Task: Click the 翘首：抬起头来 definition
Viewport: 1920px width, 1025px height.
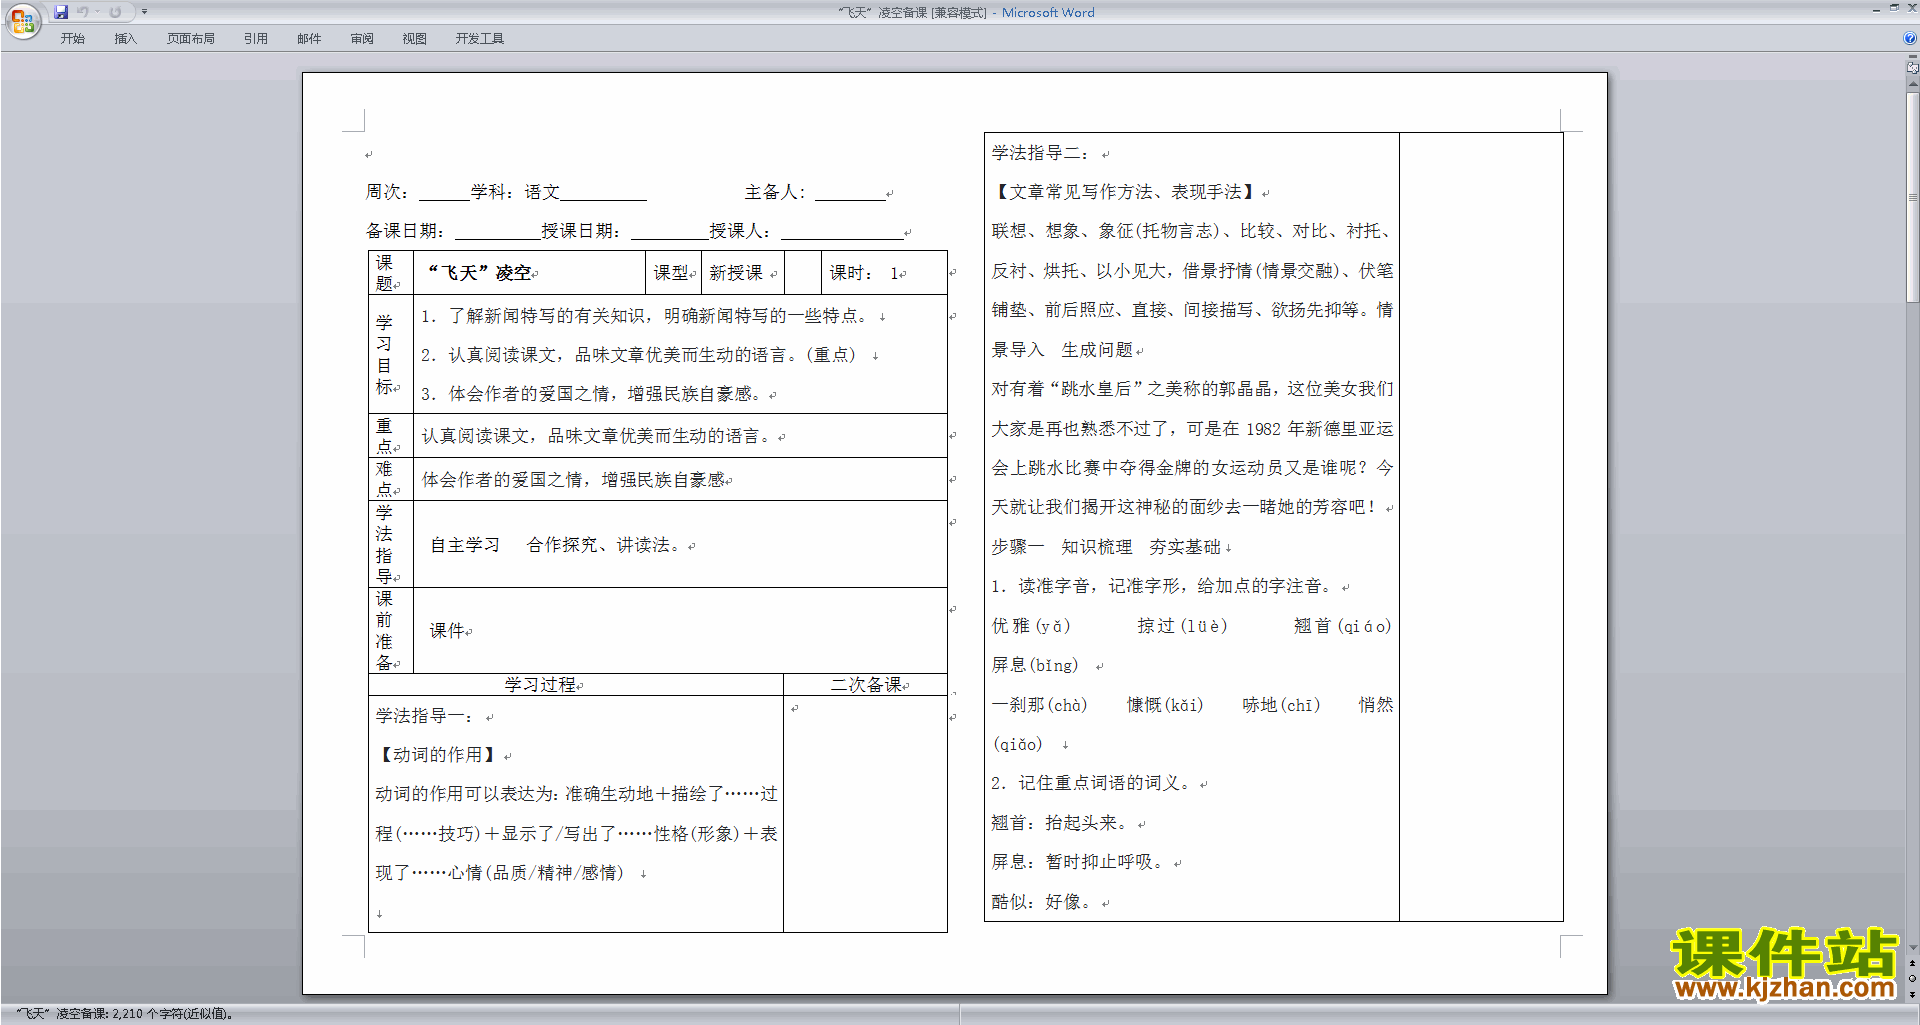Action: [x=1060, y=823]
